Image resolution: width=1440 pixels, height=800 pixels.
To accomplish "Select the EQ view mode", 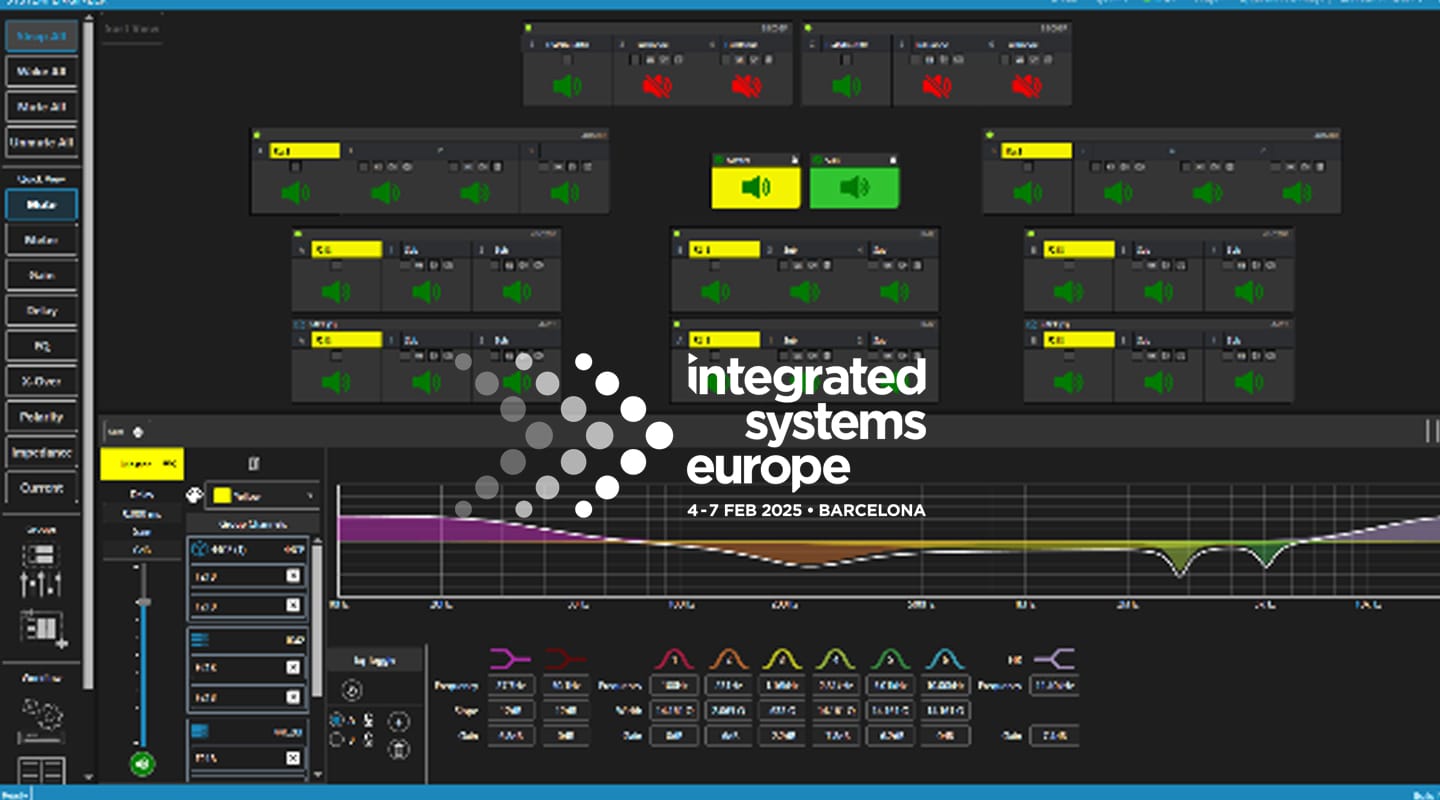I will click(41, 346).
